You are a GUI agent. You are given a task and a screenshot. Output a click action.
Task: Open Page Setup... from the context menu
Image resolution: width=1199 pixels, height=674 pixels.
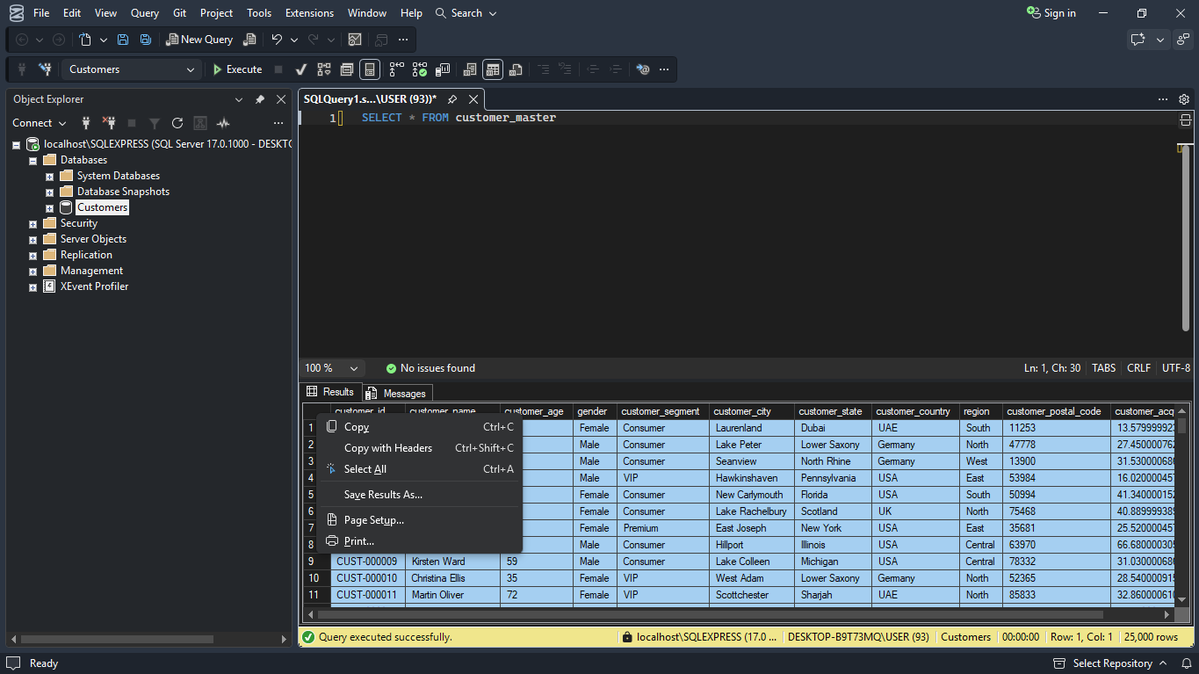[419, 520]
